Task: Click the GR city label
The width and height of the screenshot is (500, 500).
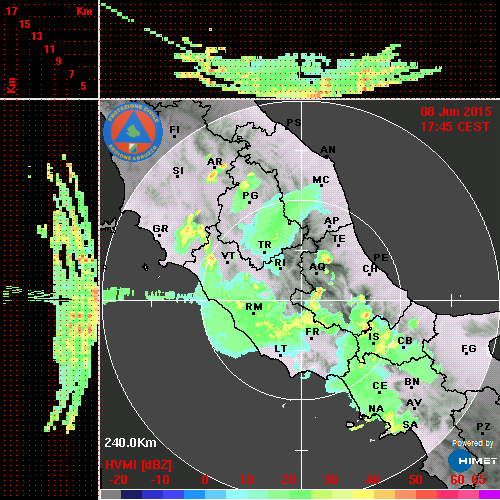Action: (x=160, y=229)
